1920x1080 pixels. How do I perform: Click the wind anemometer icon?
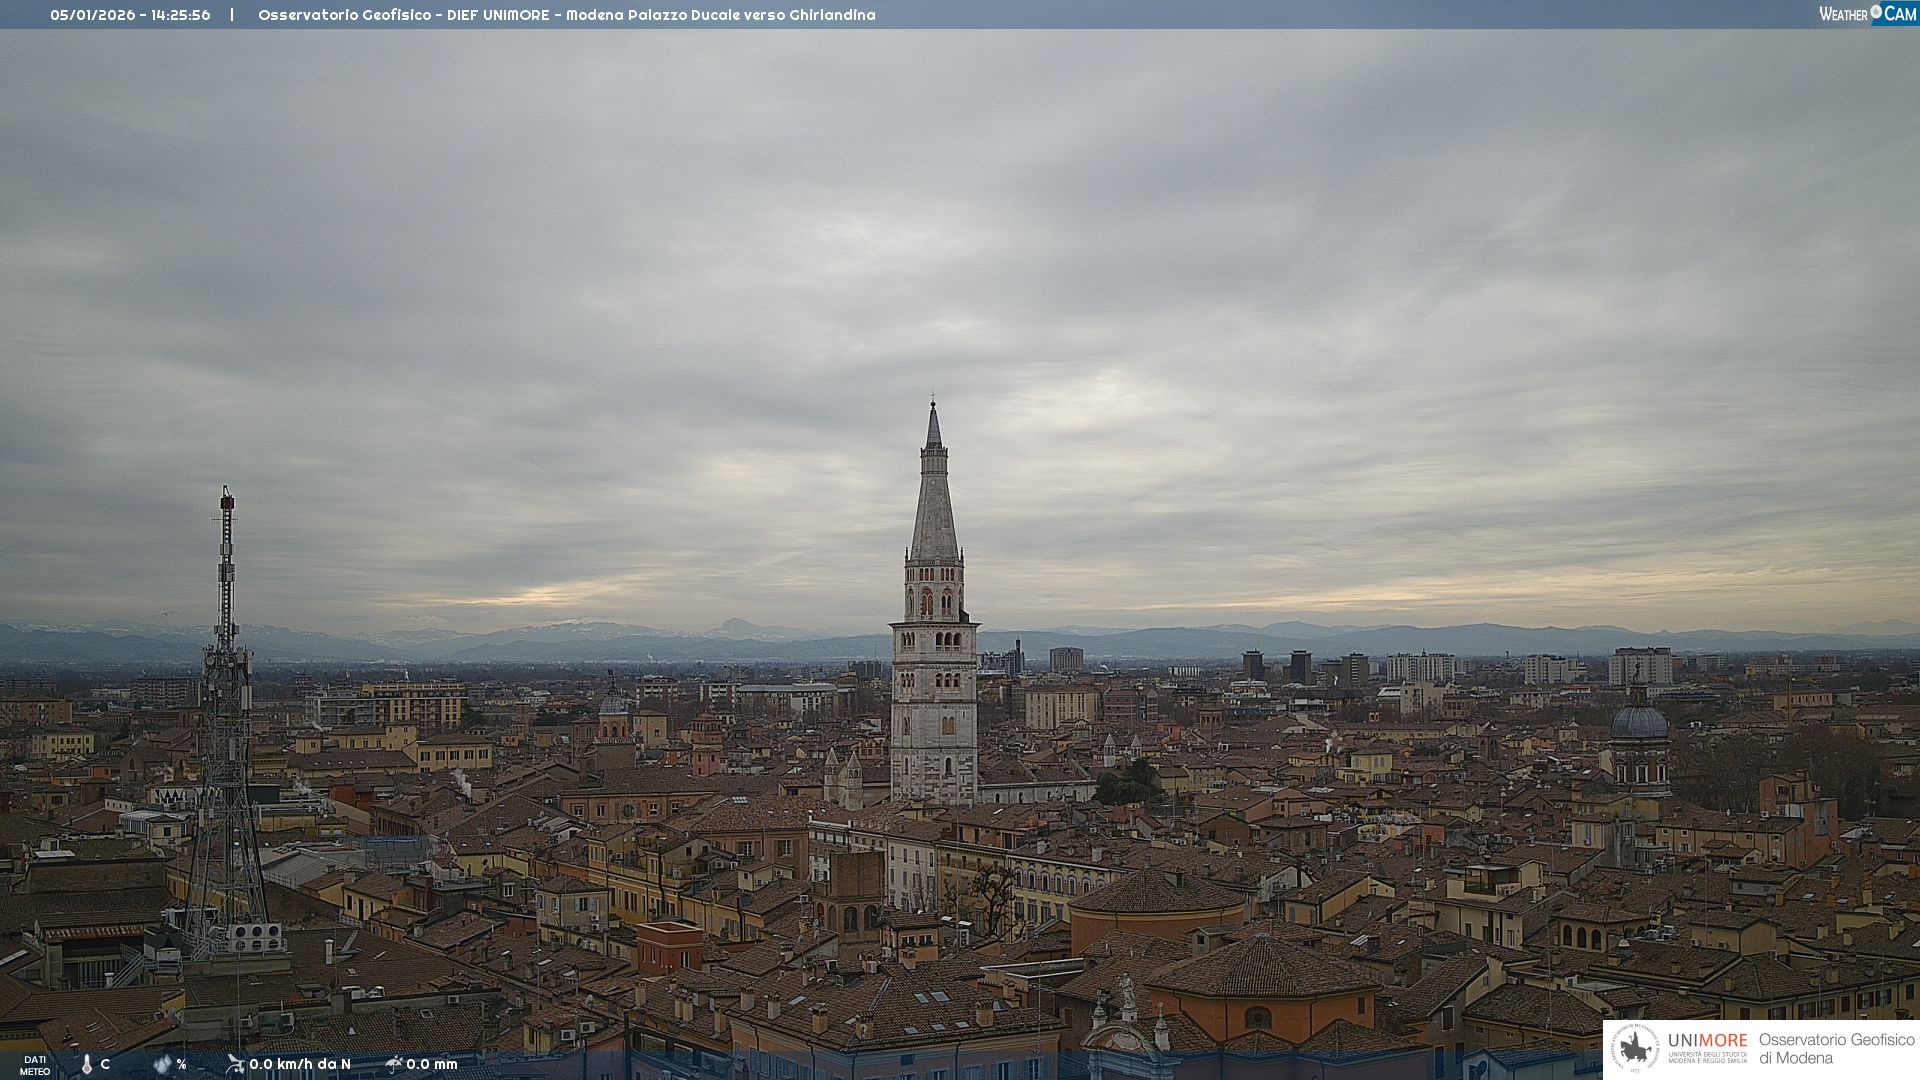point(235,1064)
